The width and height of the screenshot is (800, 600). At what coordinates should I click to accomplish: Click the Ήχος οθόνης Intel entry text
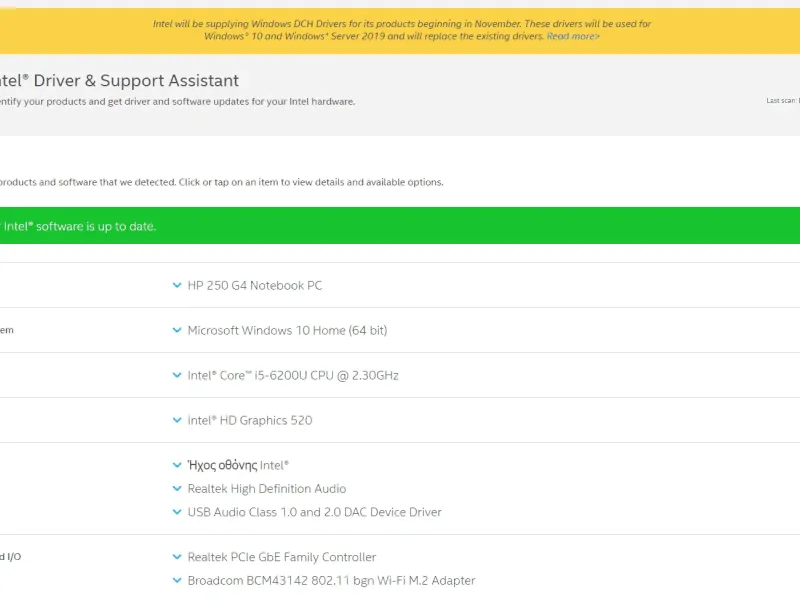click(238, 465)
